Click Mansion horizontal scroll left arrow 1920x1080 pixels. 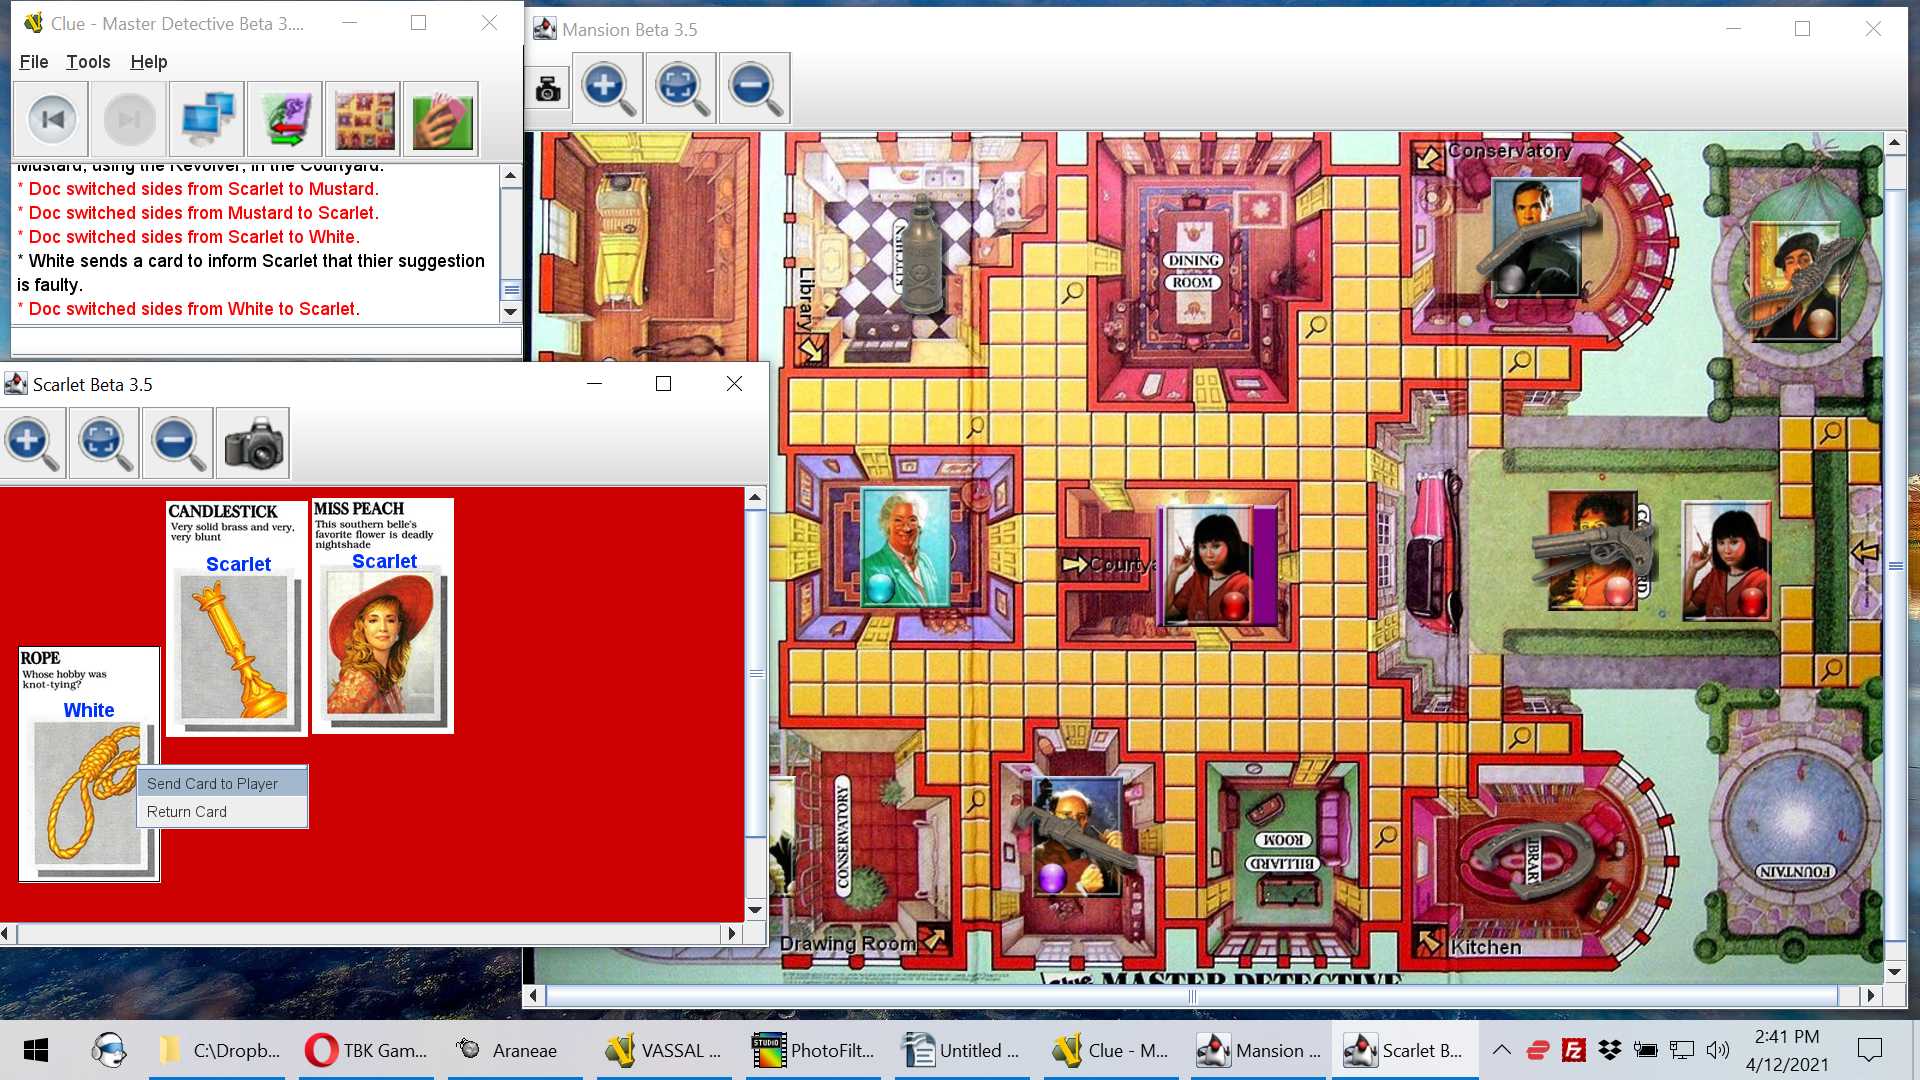(534, 996)
